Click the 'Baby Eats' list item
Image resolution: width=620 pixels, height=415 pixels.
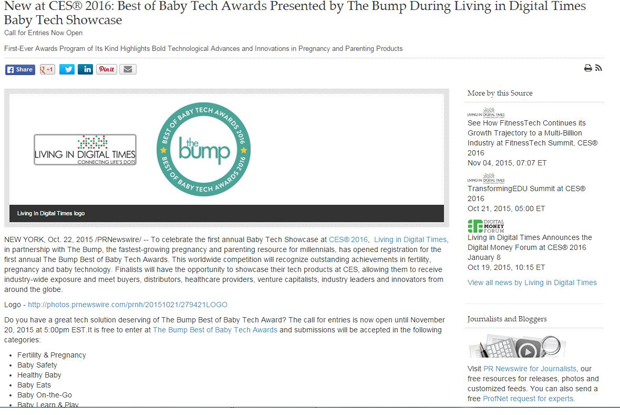34,385
